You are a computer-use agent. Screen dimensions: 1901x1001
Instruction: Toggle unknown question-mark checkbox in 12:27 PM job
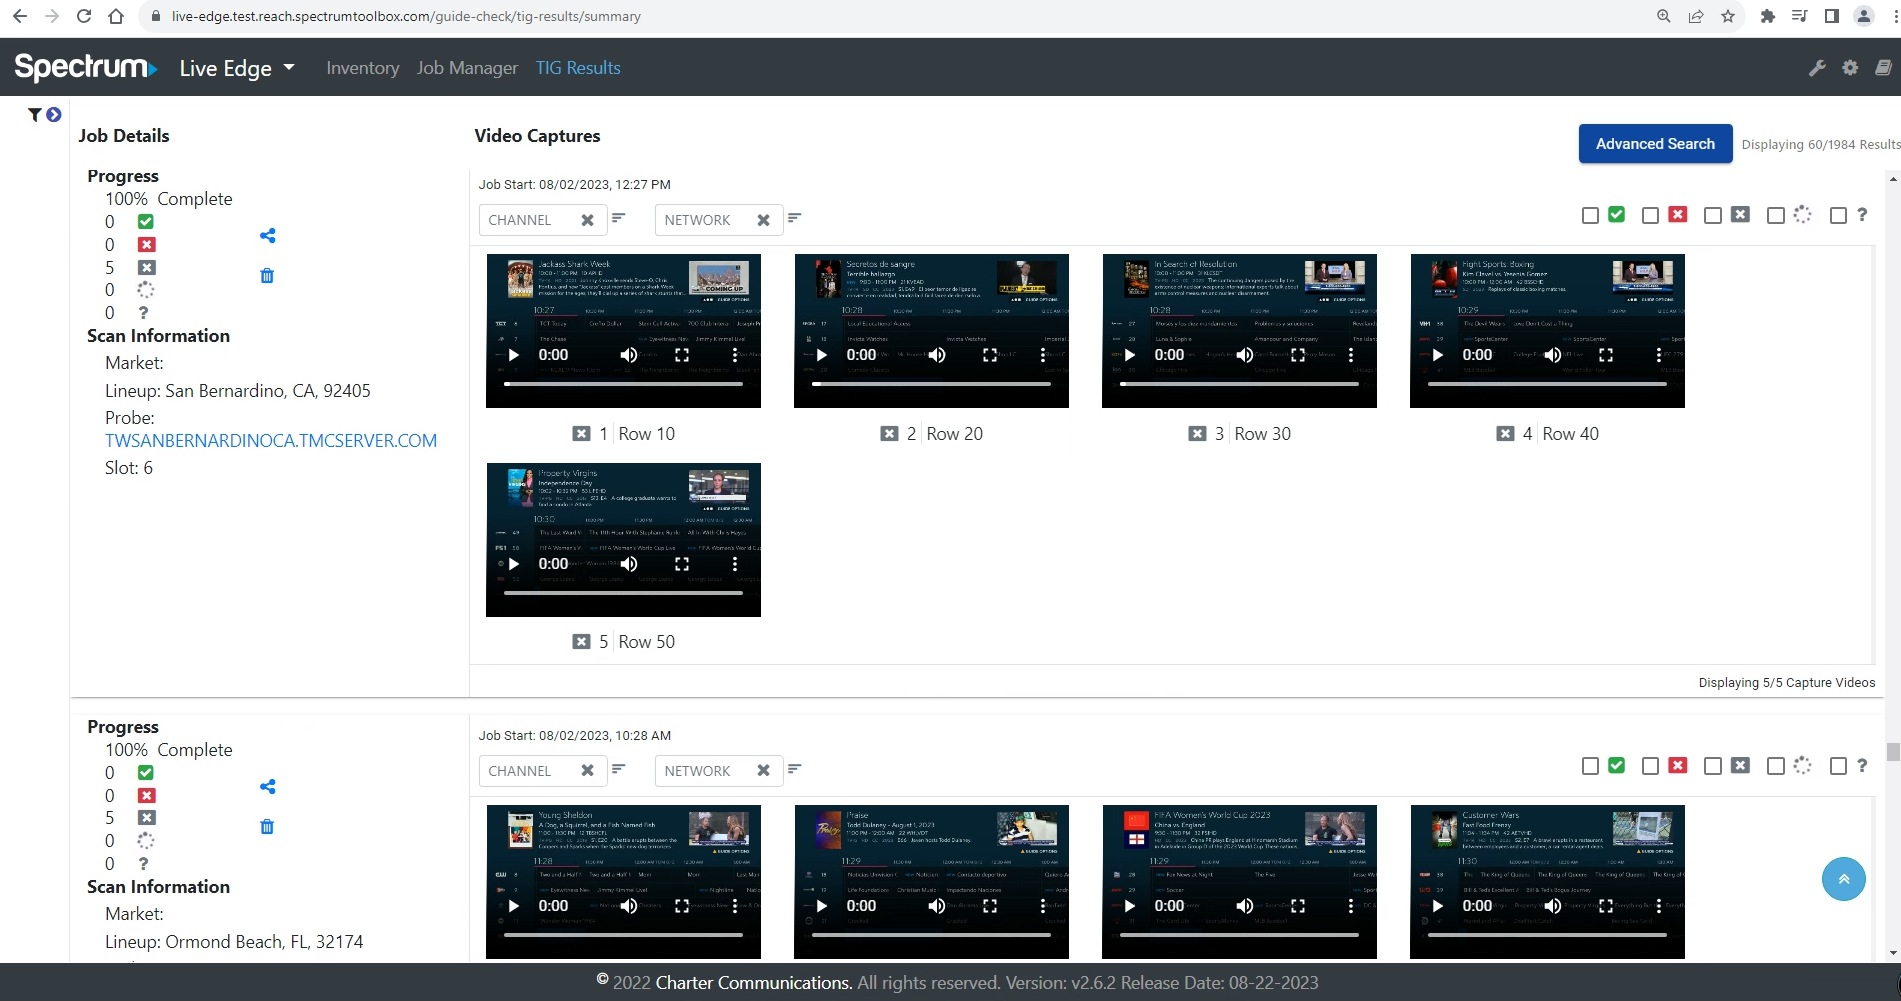coord(1838,215)
